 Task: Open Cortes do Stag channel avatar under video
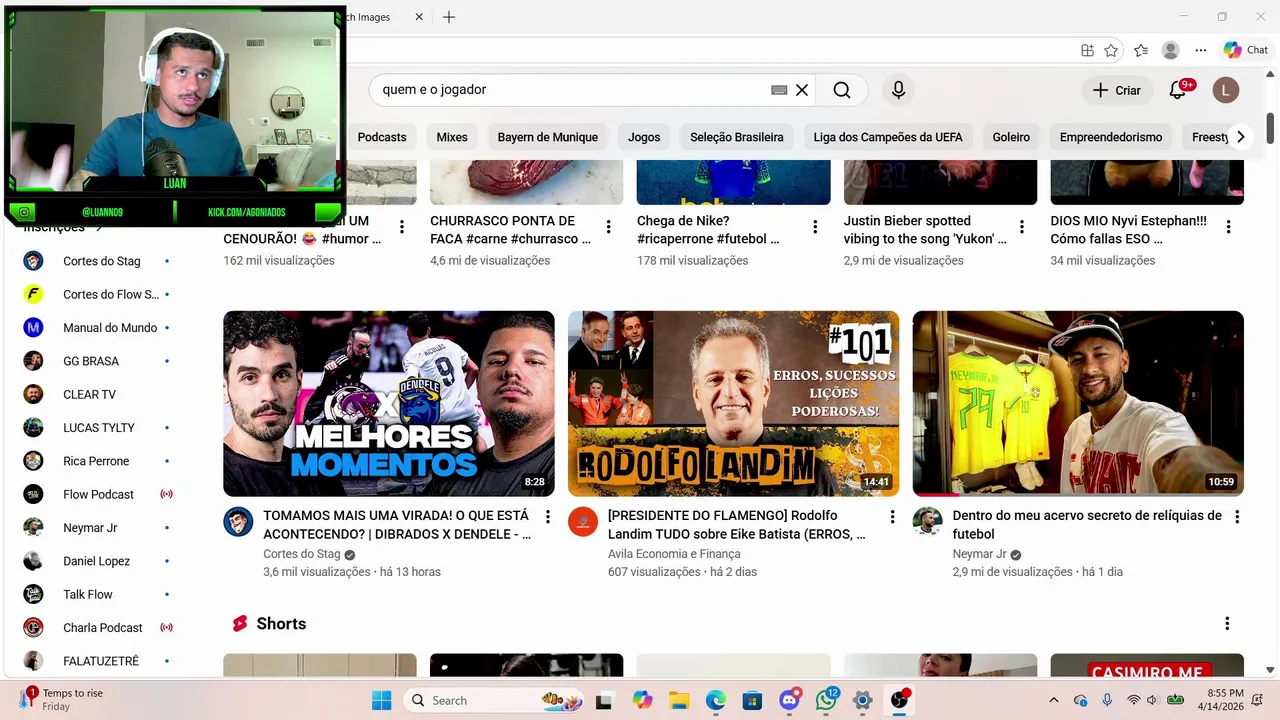point(238,521)
